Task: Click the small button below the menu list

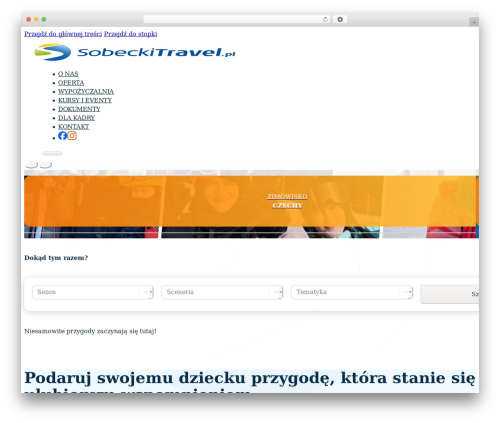Action: pos(52,153)
